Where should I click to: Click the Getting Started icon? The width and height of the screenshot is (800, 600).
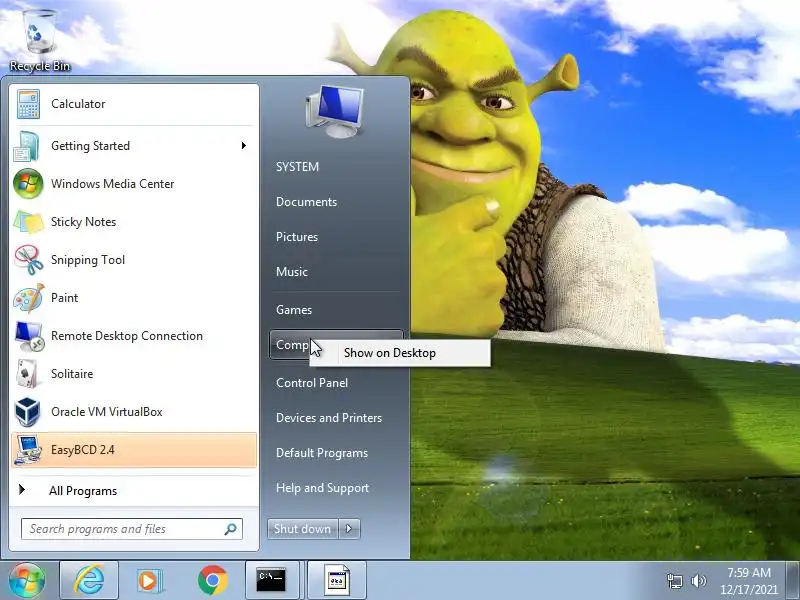(x=27, y=146)
